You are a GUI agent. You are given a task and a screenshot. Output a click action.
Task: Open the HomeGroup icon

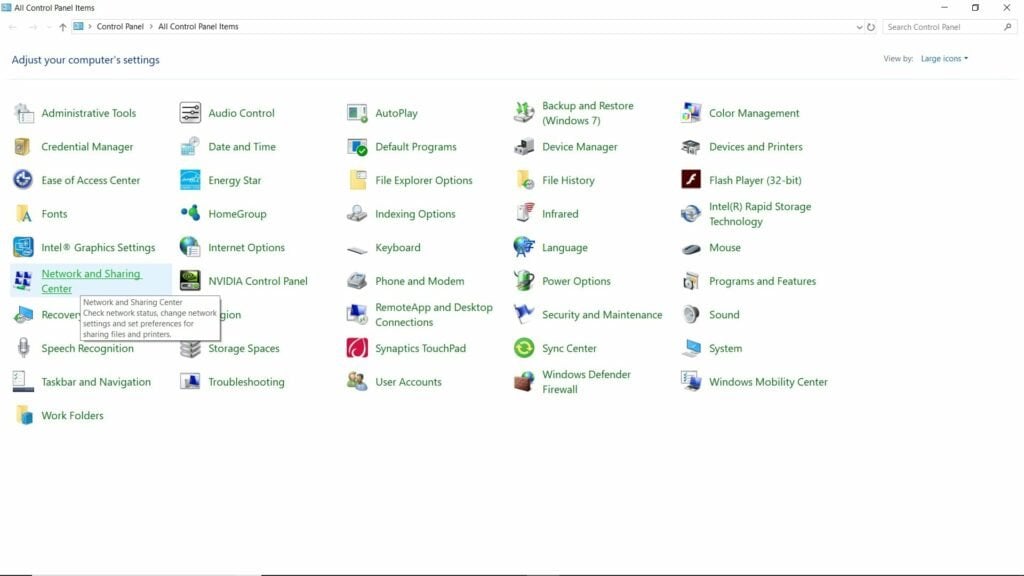[x=190, y=214]
